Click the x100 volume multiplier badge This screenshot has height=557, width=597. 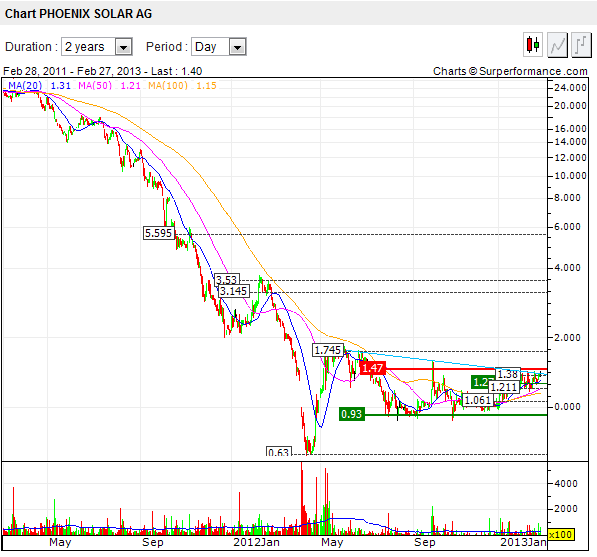click(561, 535)
